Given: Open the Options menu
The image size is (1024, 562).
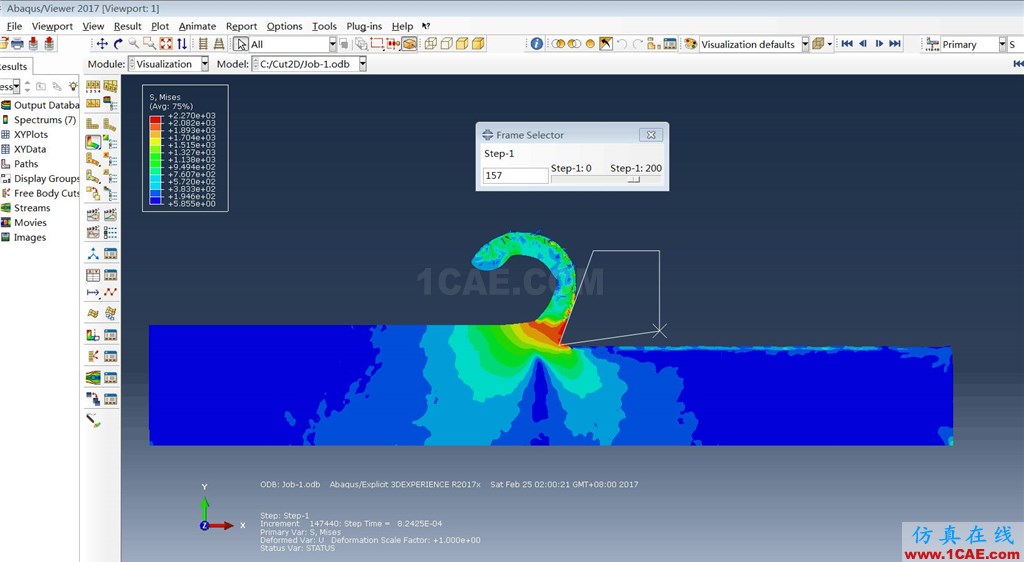Looking at the screenshot, I should coord(284,26).
